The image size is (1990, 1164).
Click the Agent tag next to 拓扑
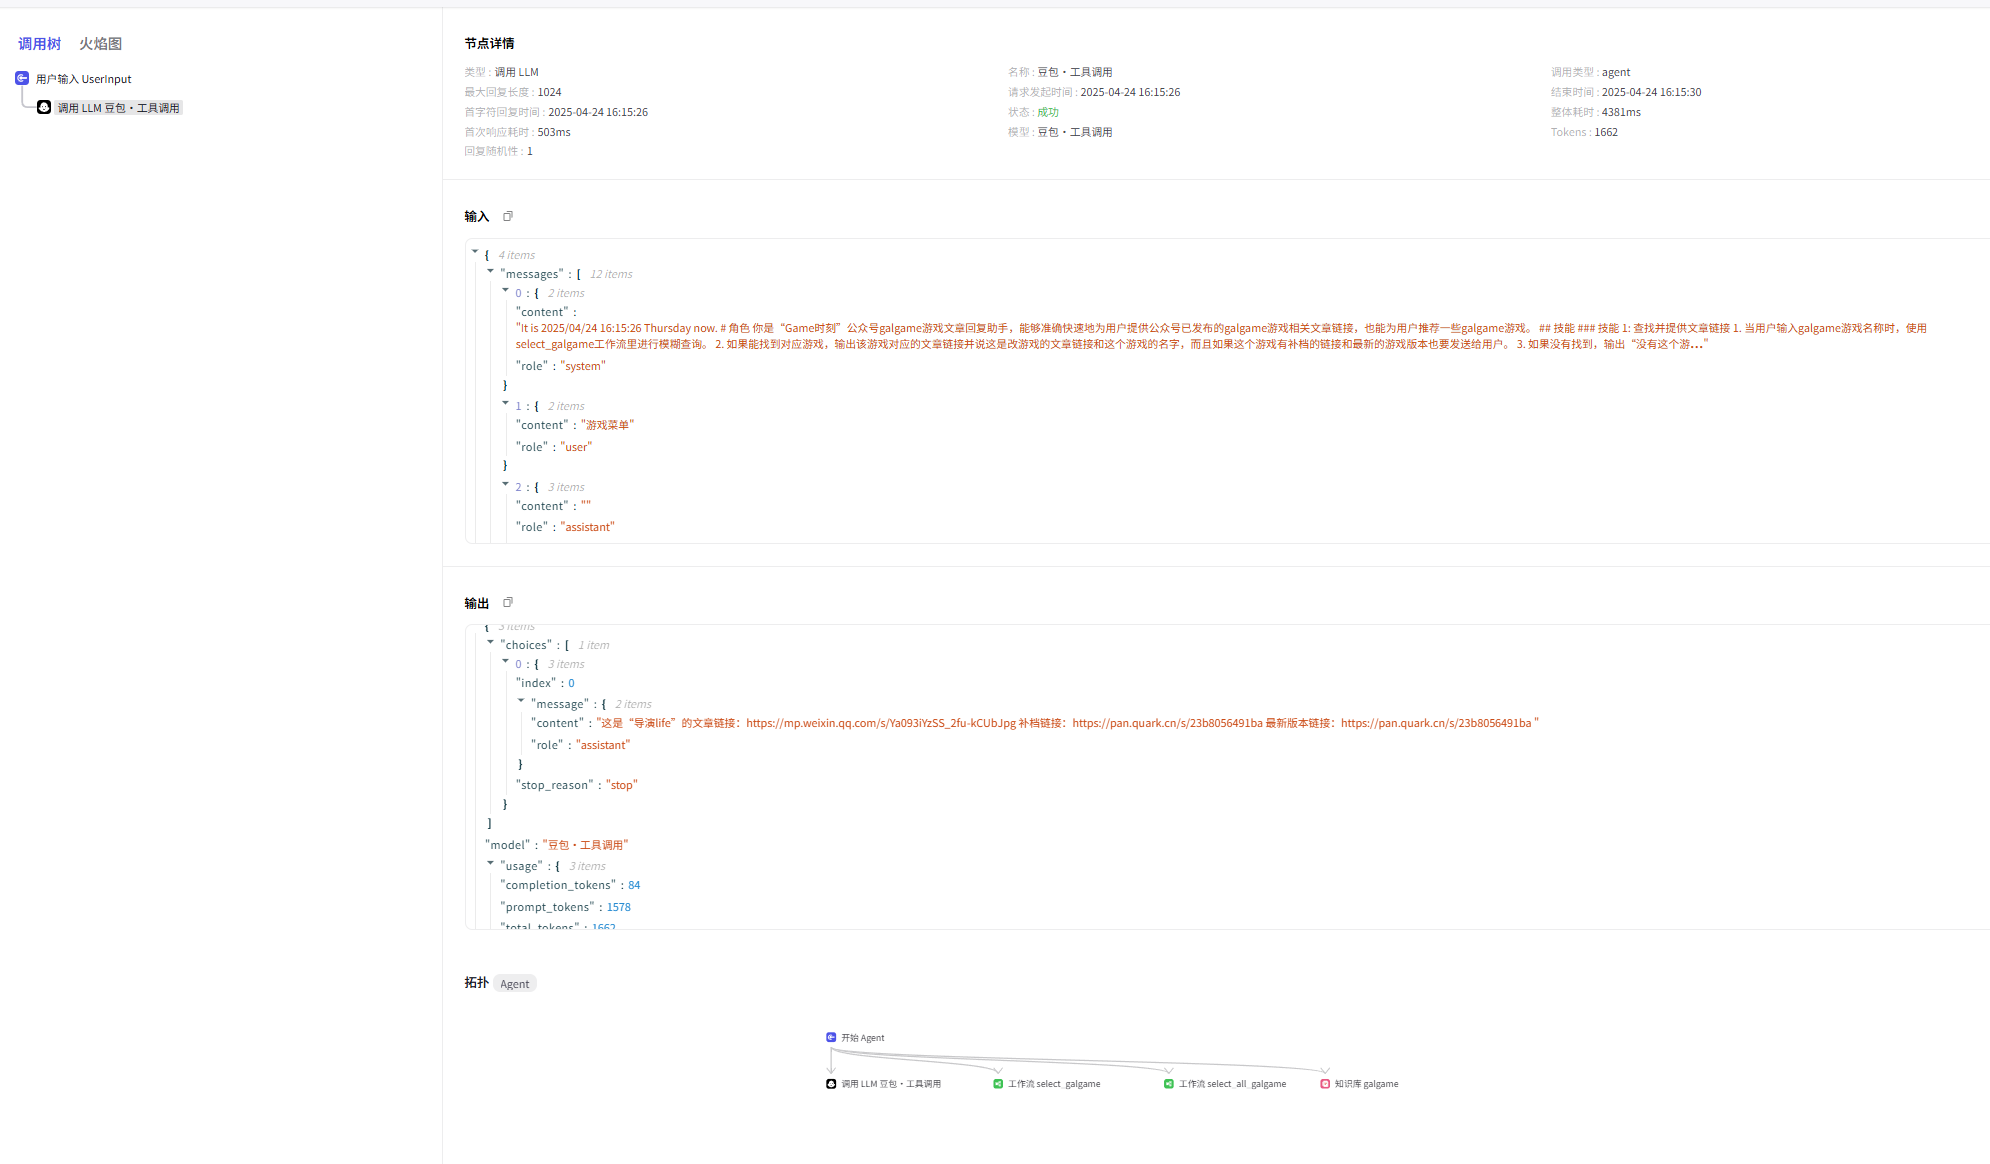click(515, 984)
